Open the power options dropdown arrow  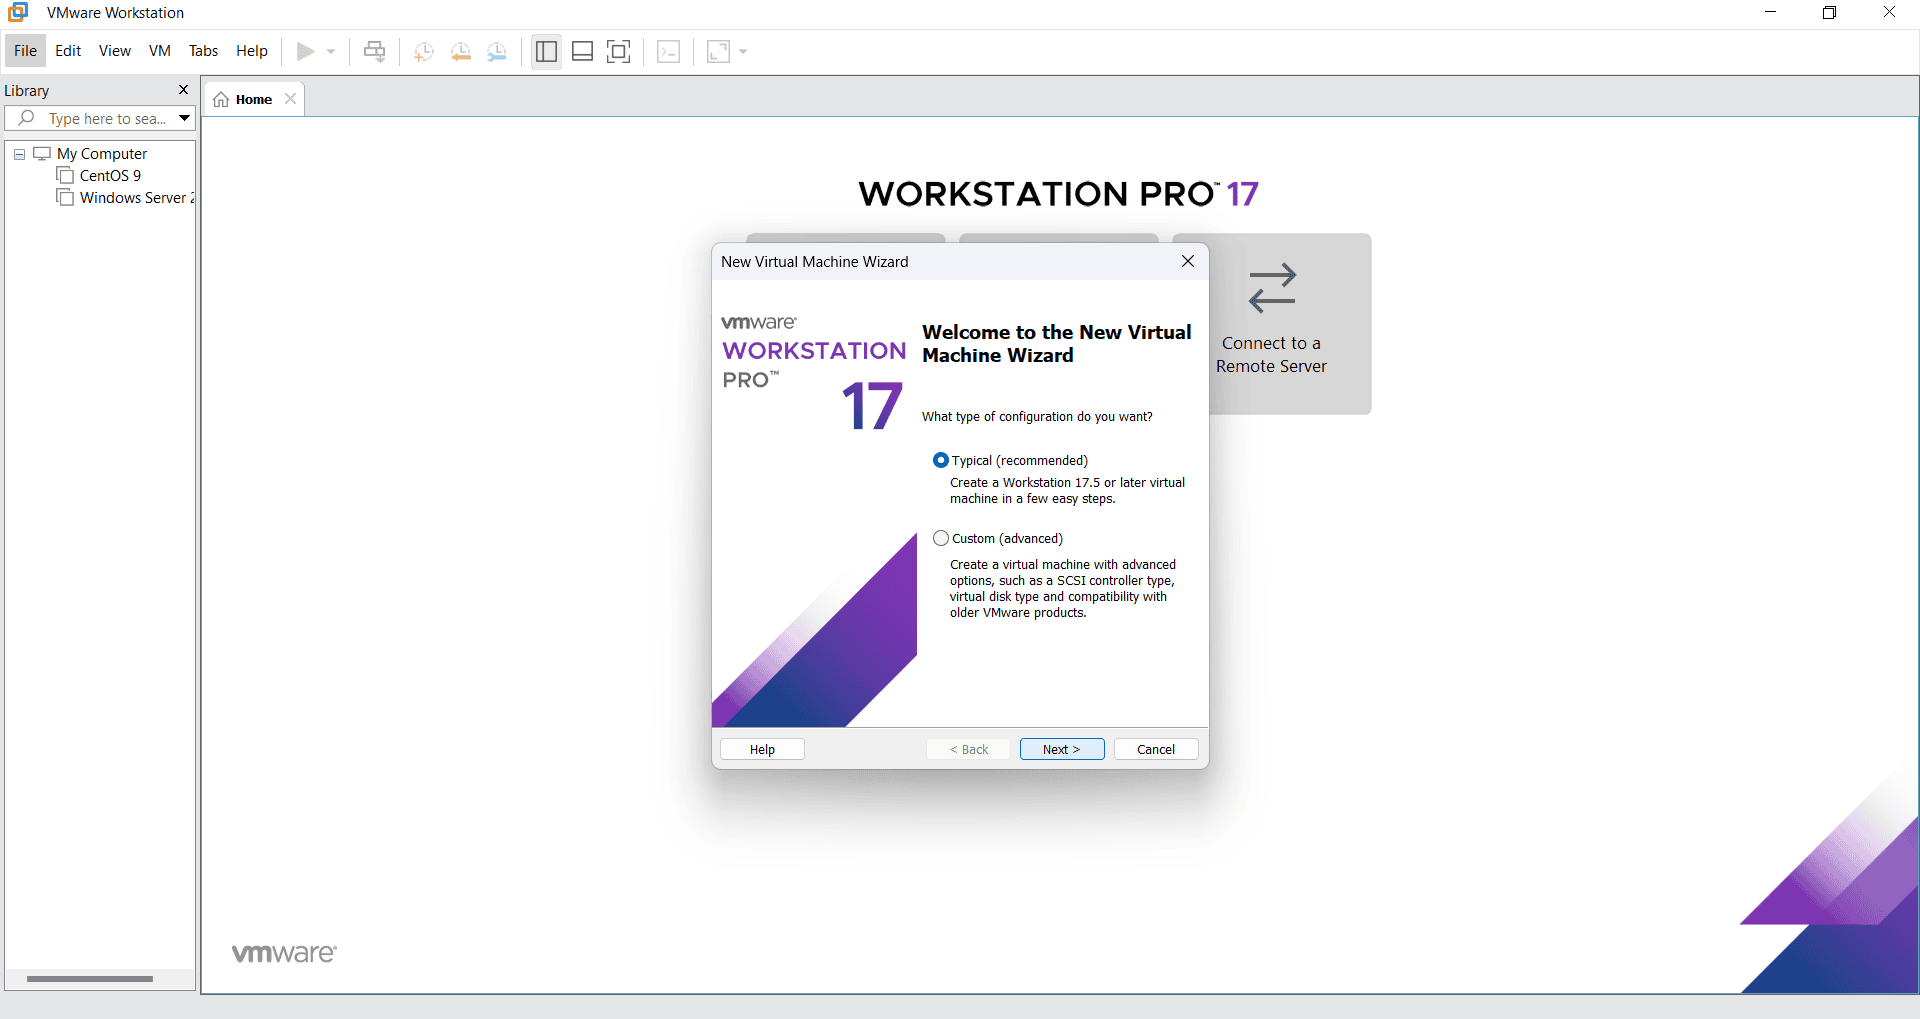331,51
